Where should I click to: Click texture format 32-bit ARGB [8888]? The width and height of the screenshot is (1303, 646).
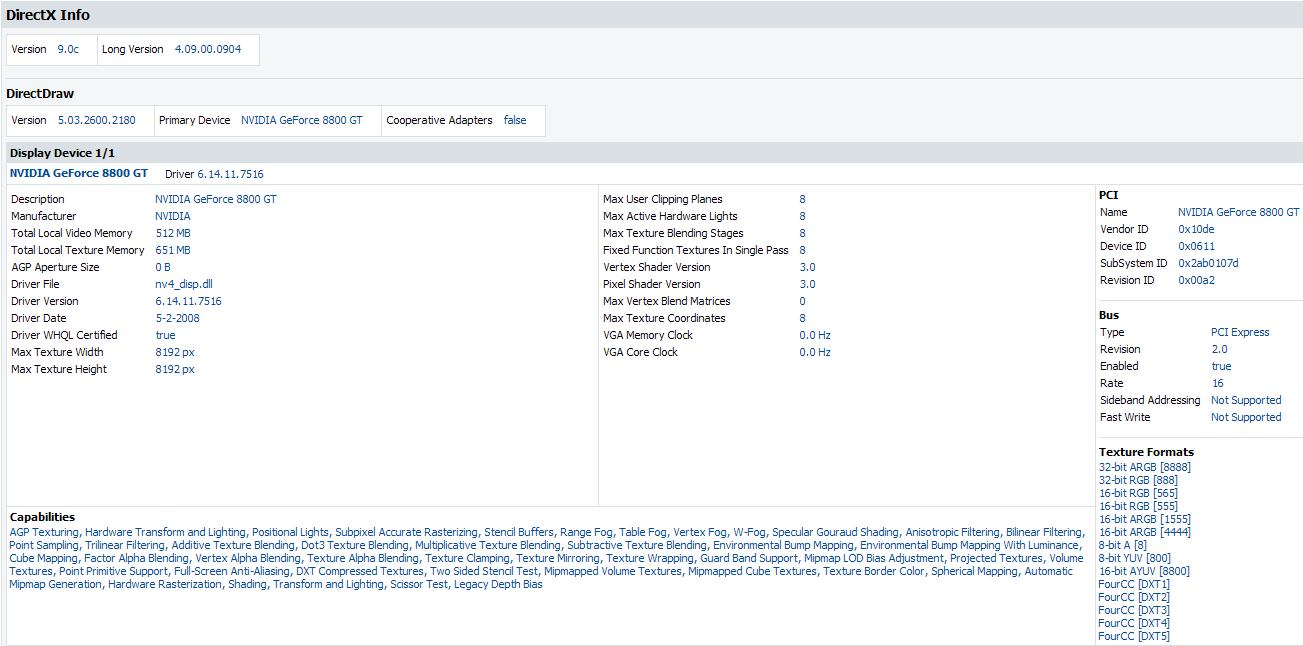1144,467
